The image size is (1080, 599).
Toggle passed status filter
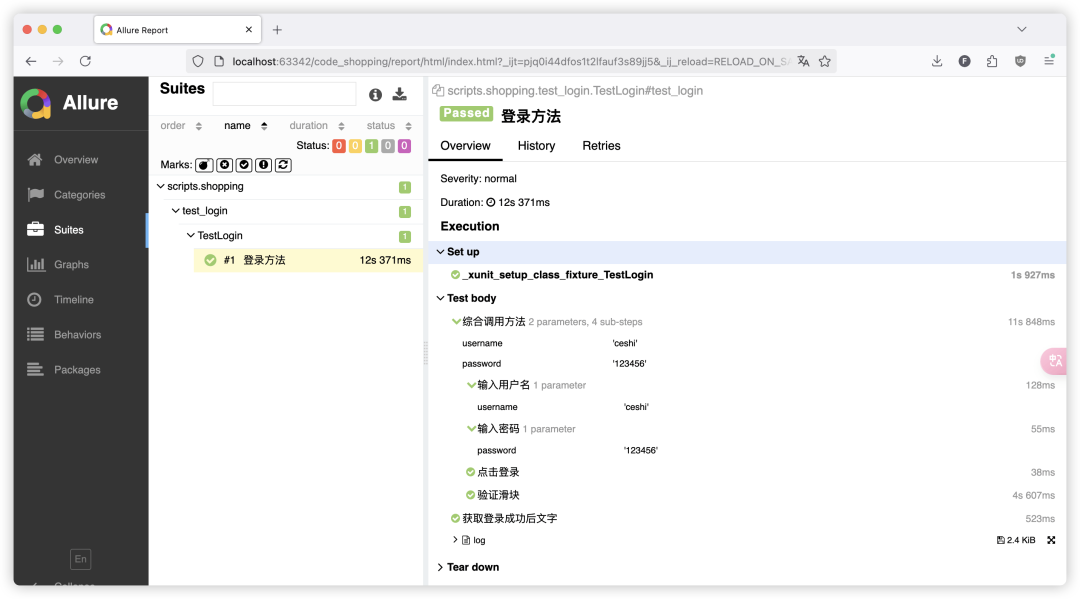[x=371, y=146]
